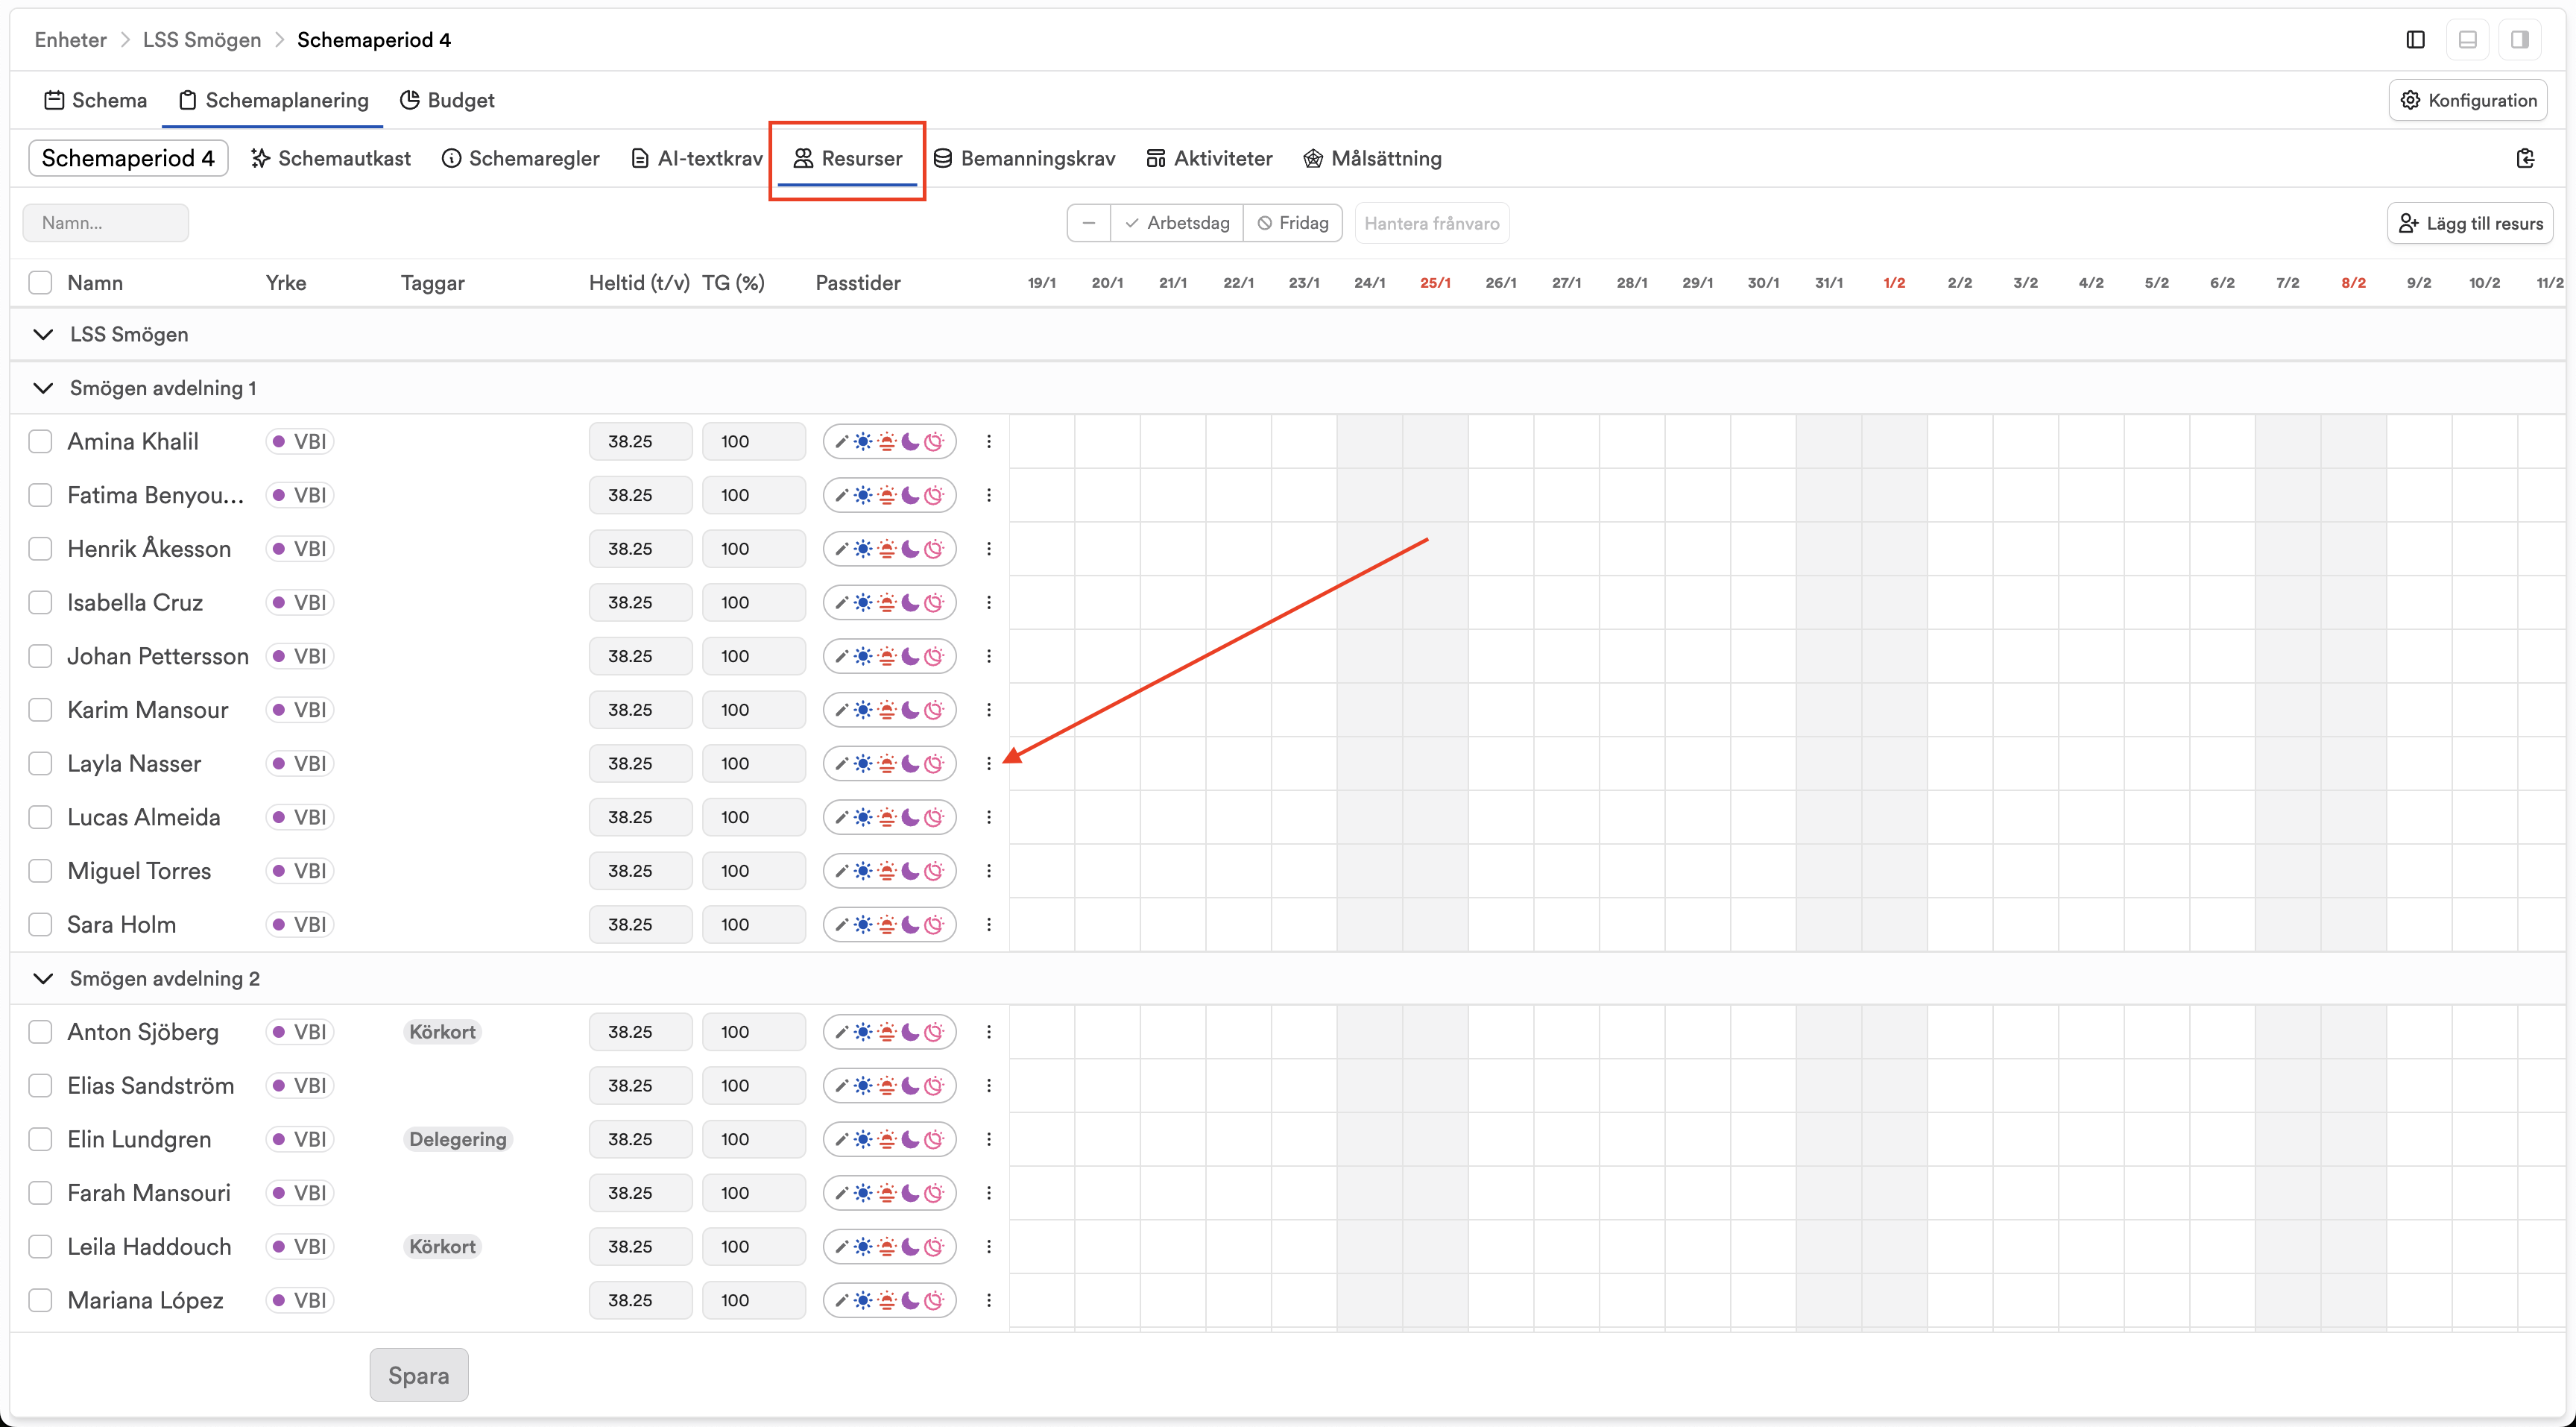
Task: Toggle the right sidebar panel icon
Action: coord(2519,40)
